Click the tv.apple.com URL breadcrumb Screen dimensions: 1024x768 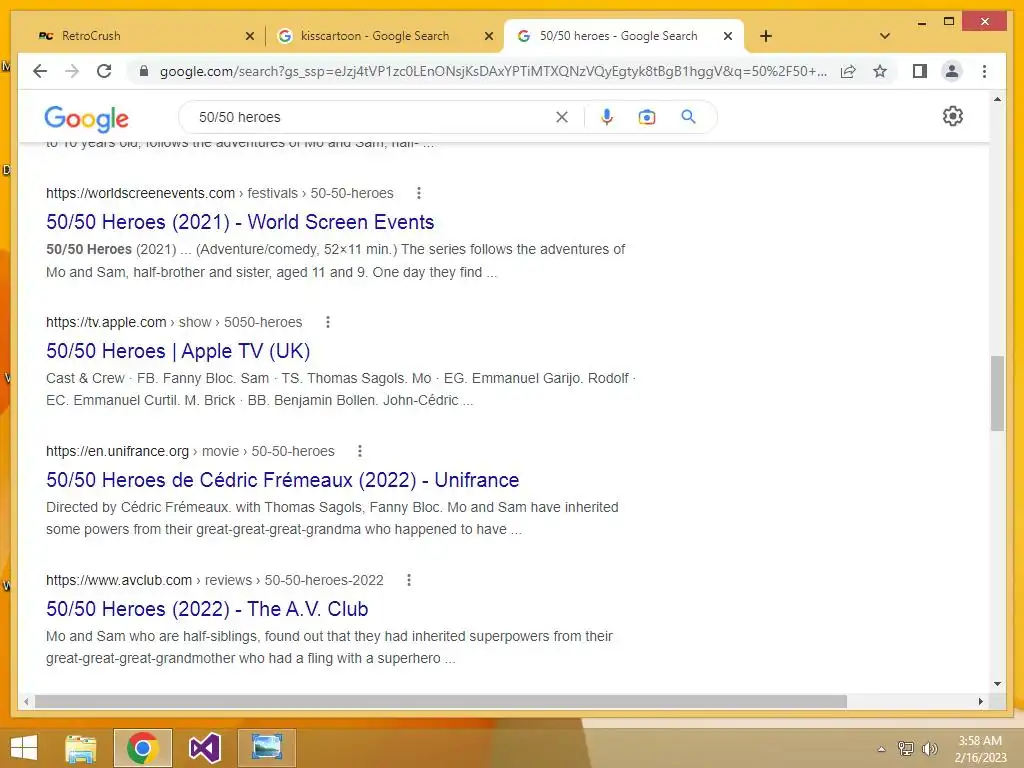click(174, 322)
